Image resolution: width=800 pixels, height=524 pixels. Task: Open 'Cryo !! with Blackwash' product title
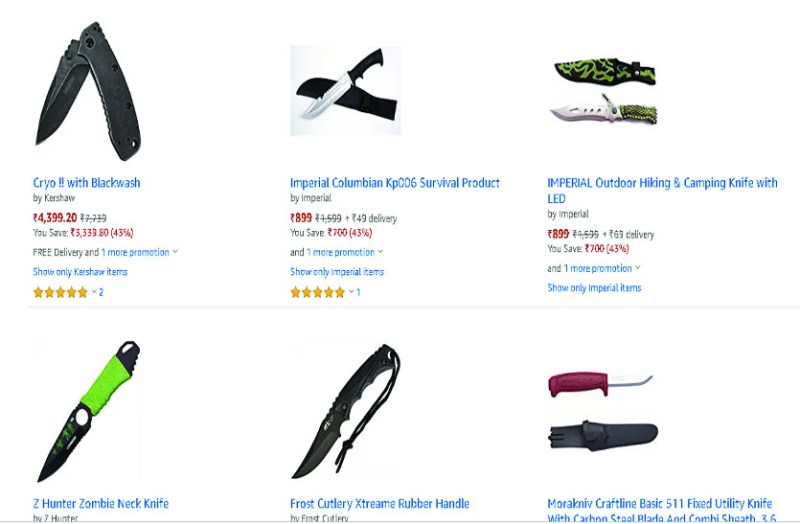(x=87, y=183)
